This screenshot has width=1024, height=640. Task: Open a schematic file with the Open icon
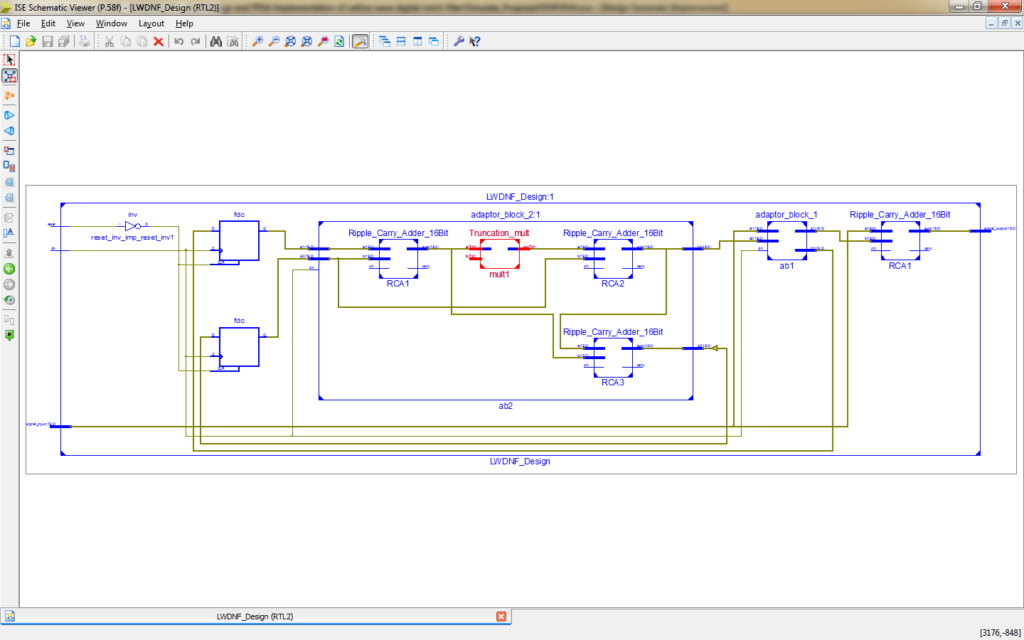(x=29, y=41)
